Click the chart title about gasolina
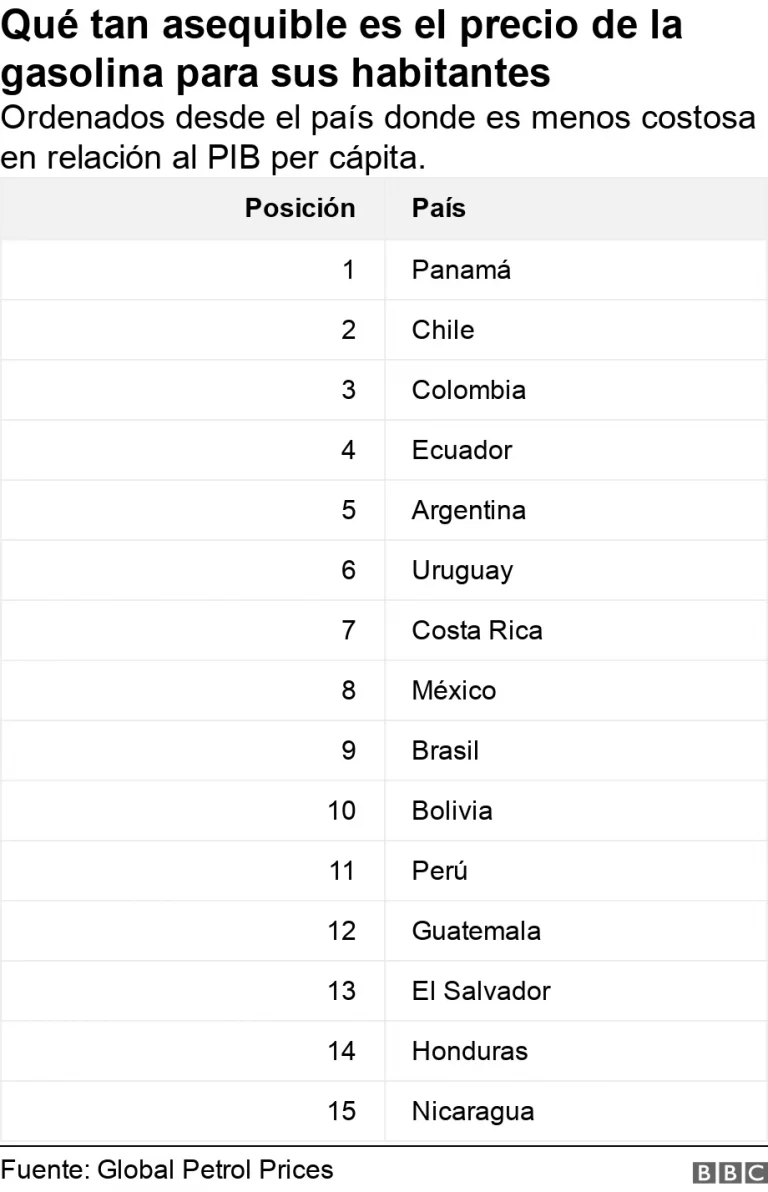Image resolution: width=768 pixels, height=1192 pixels. 341,49
